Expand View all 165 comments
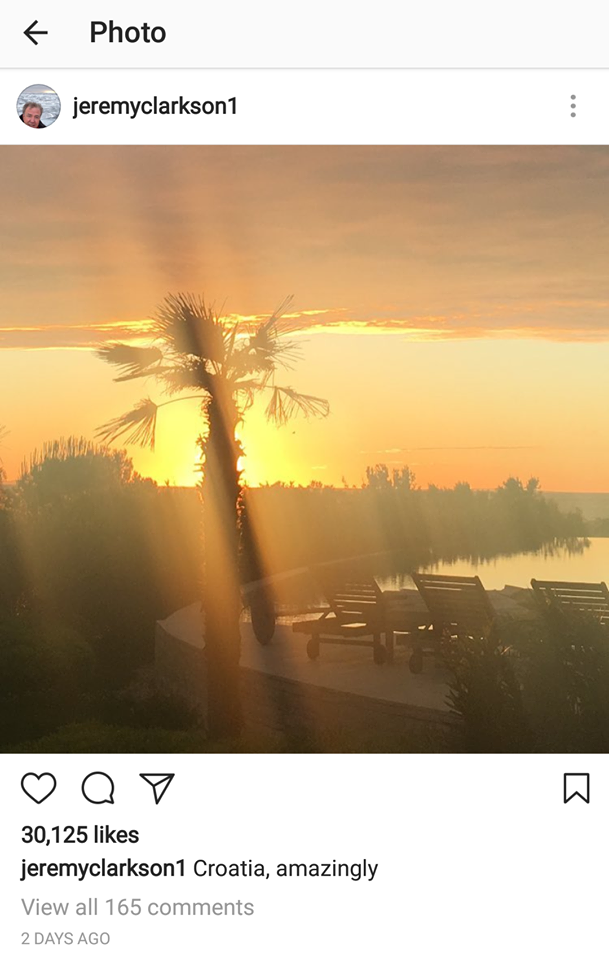 coord(138,907)
